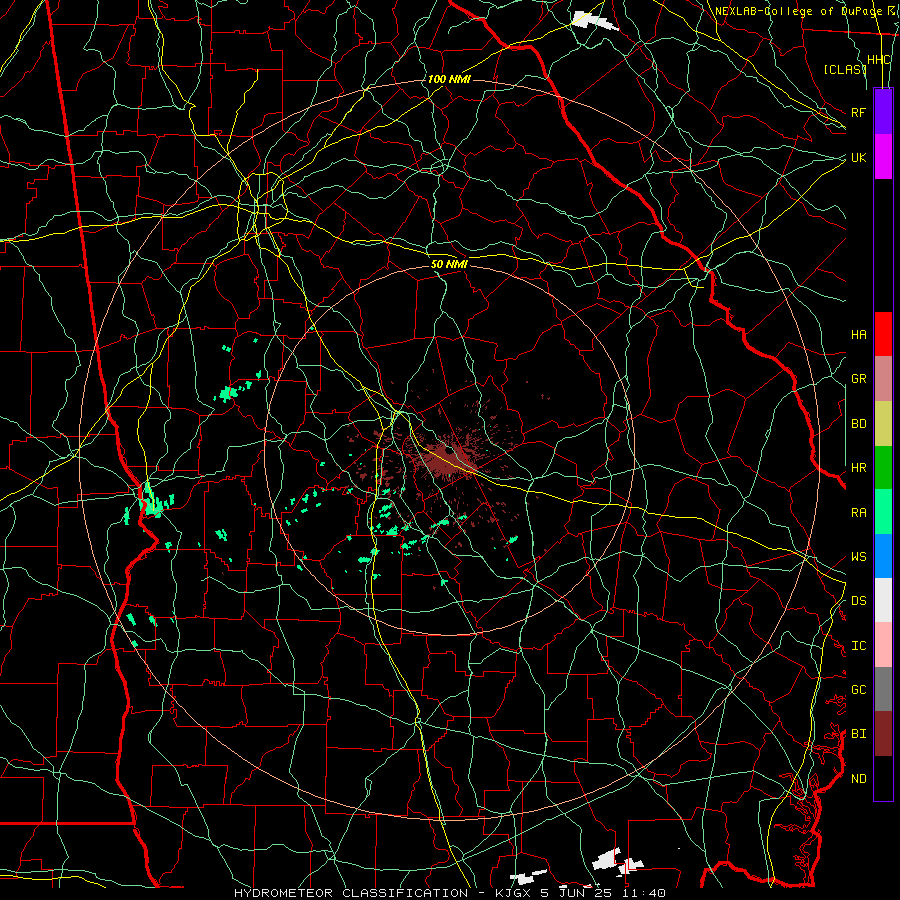The height and width of the screenshot is (900, 900).
Task: Click the pinkish GR legend swatch
Action: click(x=883, y=379)
